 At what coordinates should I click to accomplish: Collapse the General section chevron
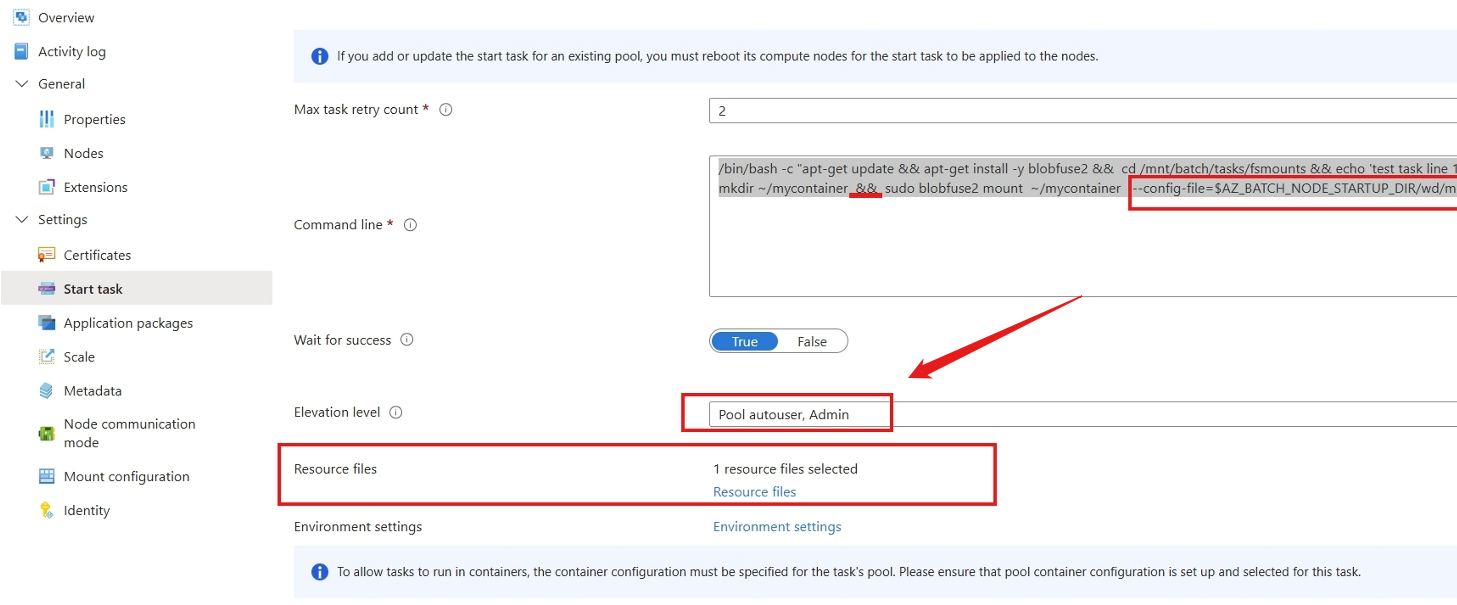click(21, 84)
